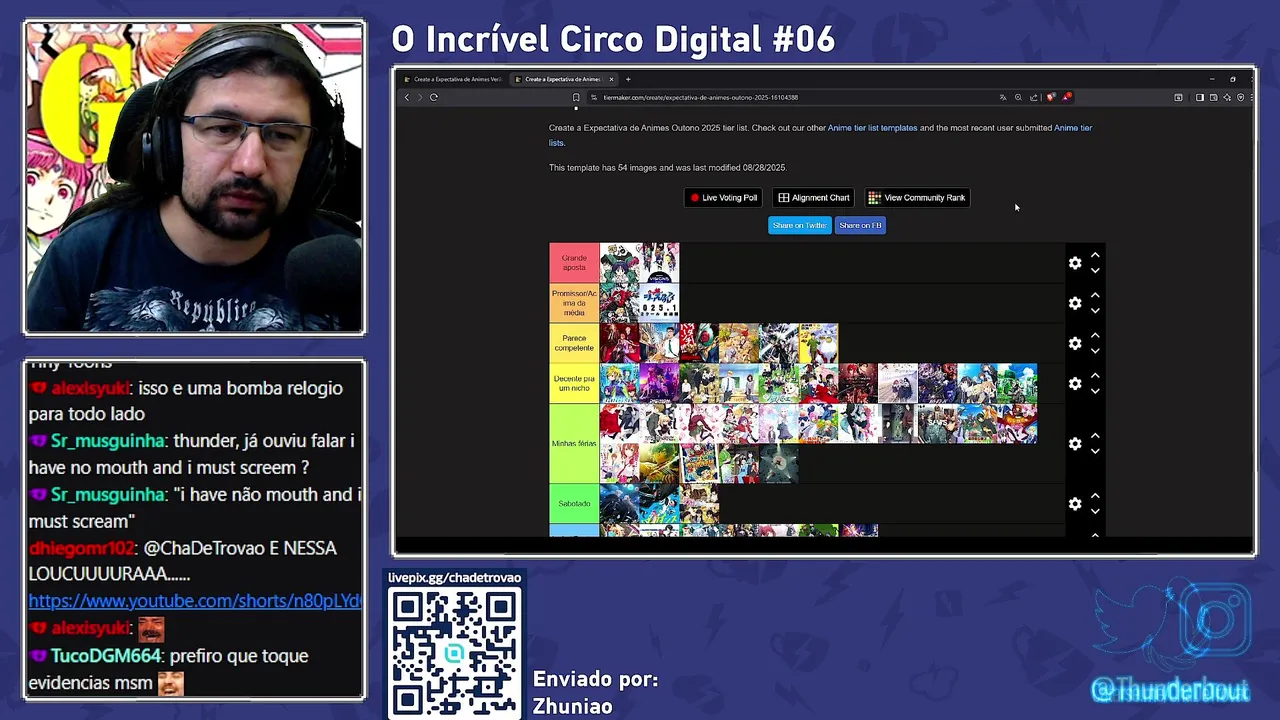Screen dimensions: 1280x720
Task: Open the Brave wallet icon
Action: click(x=1213, y=97)
